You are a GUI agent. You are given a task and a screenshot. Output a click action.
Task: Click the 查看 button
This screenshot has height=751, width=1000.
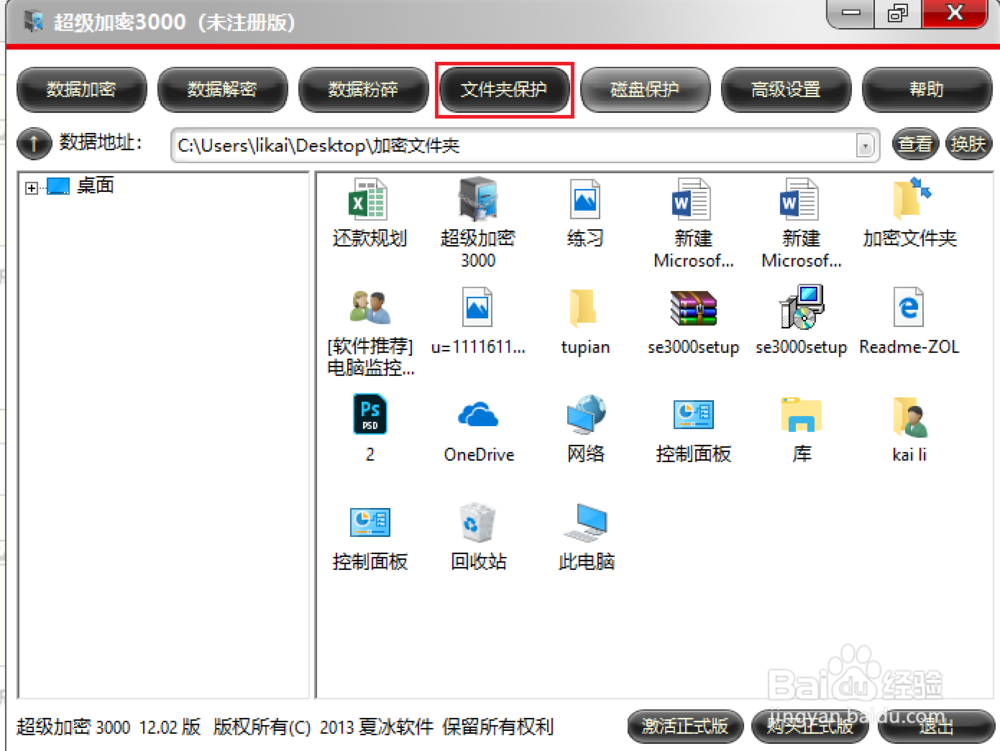click(x=914, y=143)
